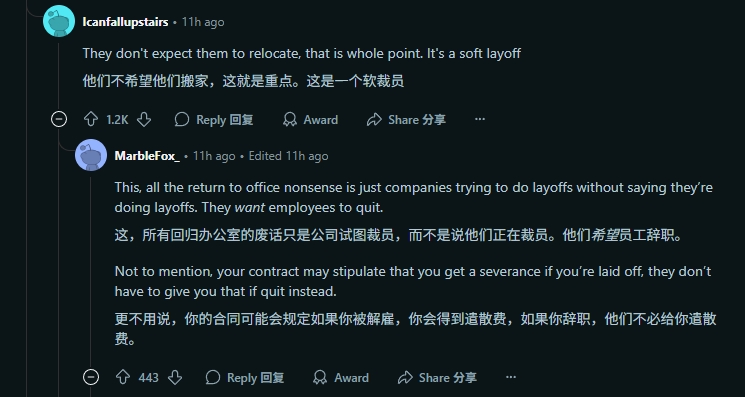Image resolution: width=745 pixels, height=397 pixels.
Task: Collapse MarbleFox_'s comment thread
Action: 91,378
